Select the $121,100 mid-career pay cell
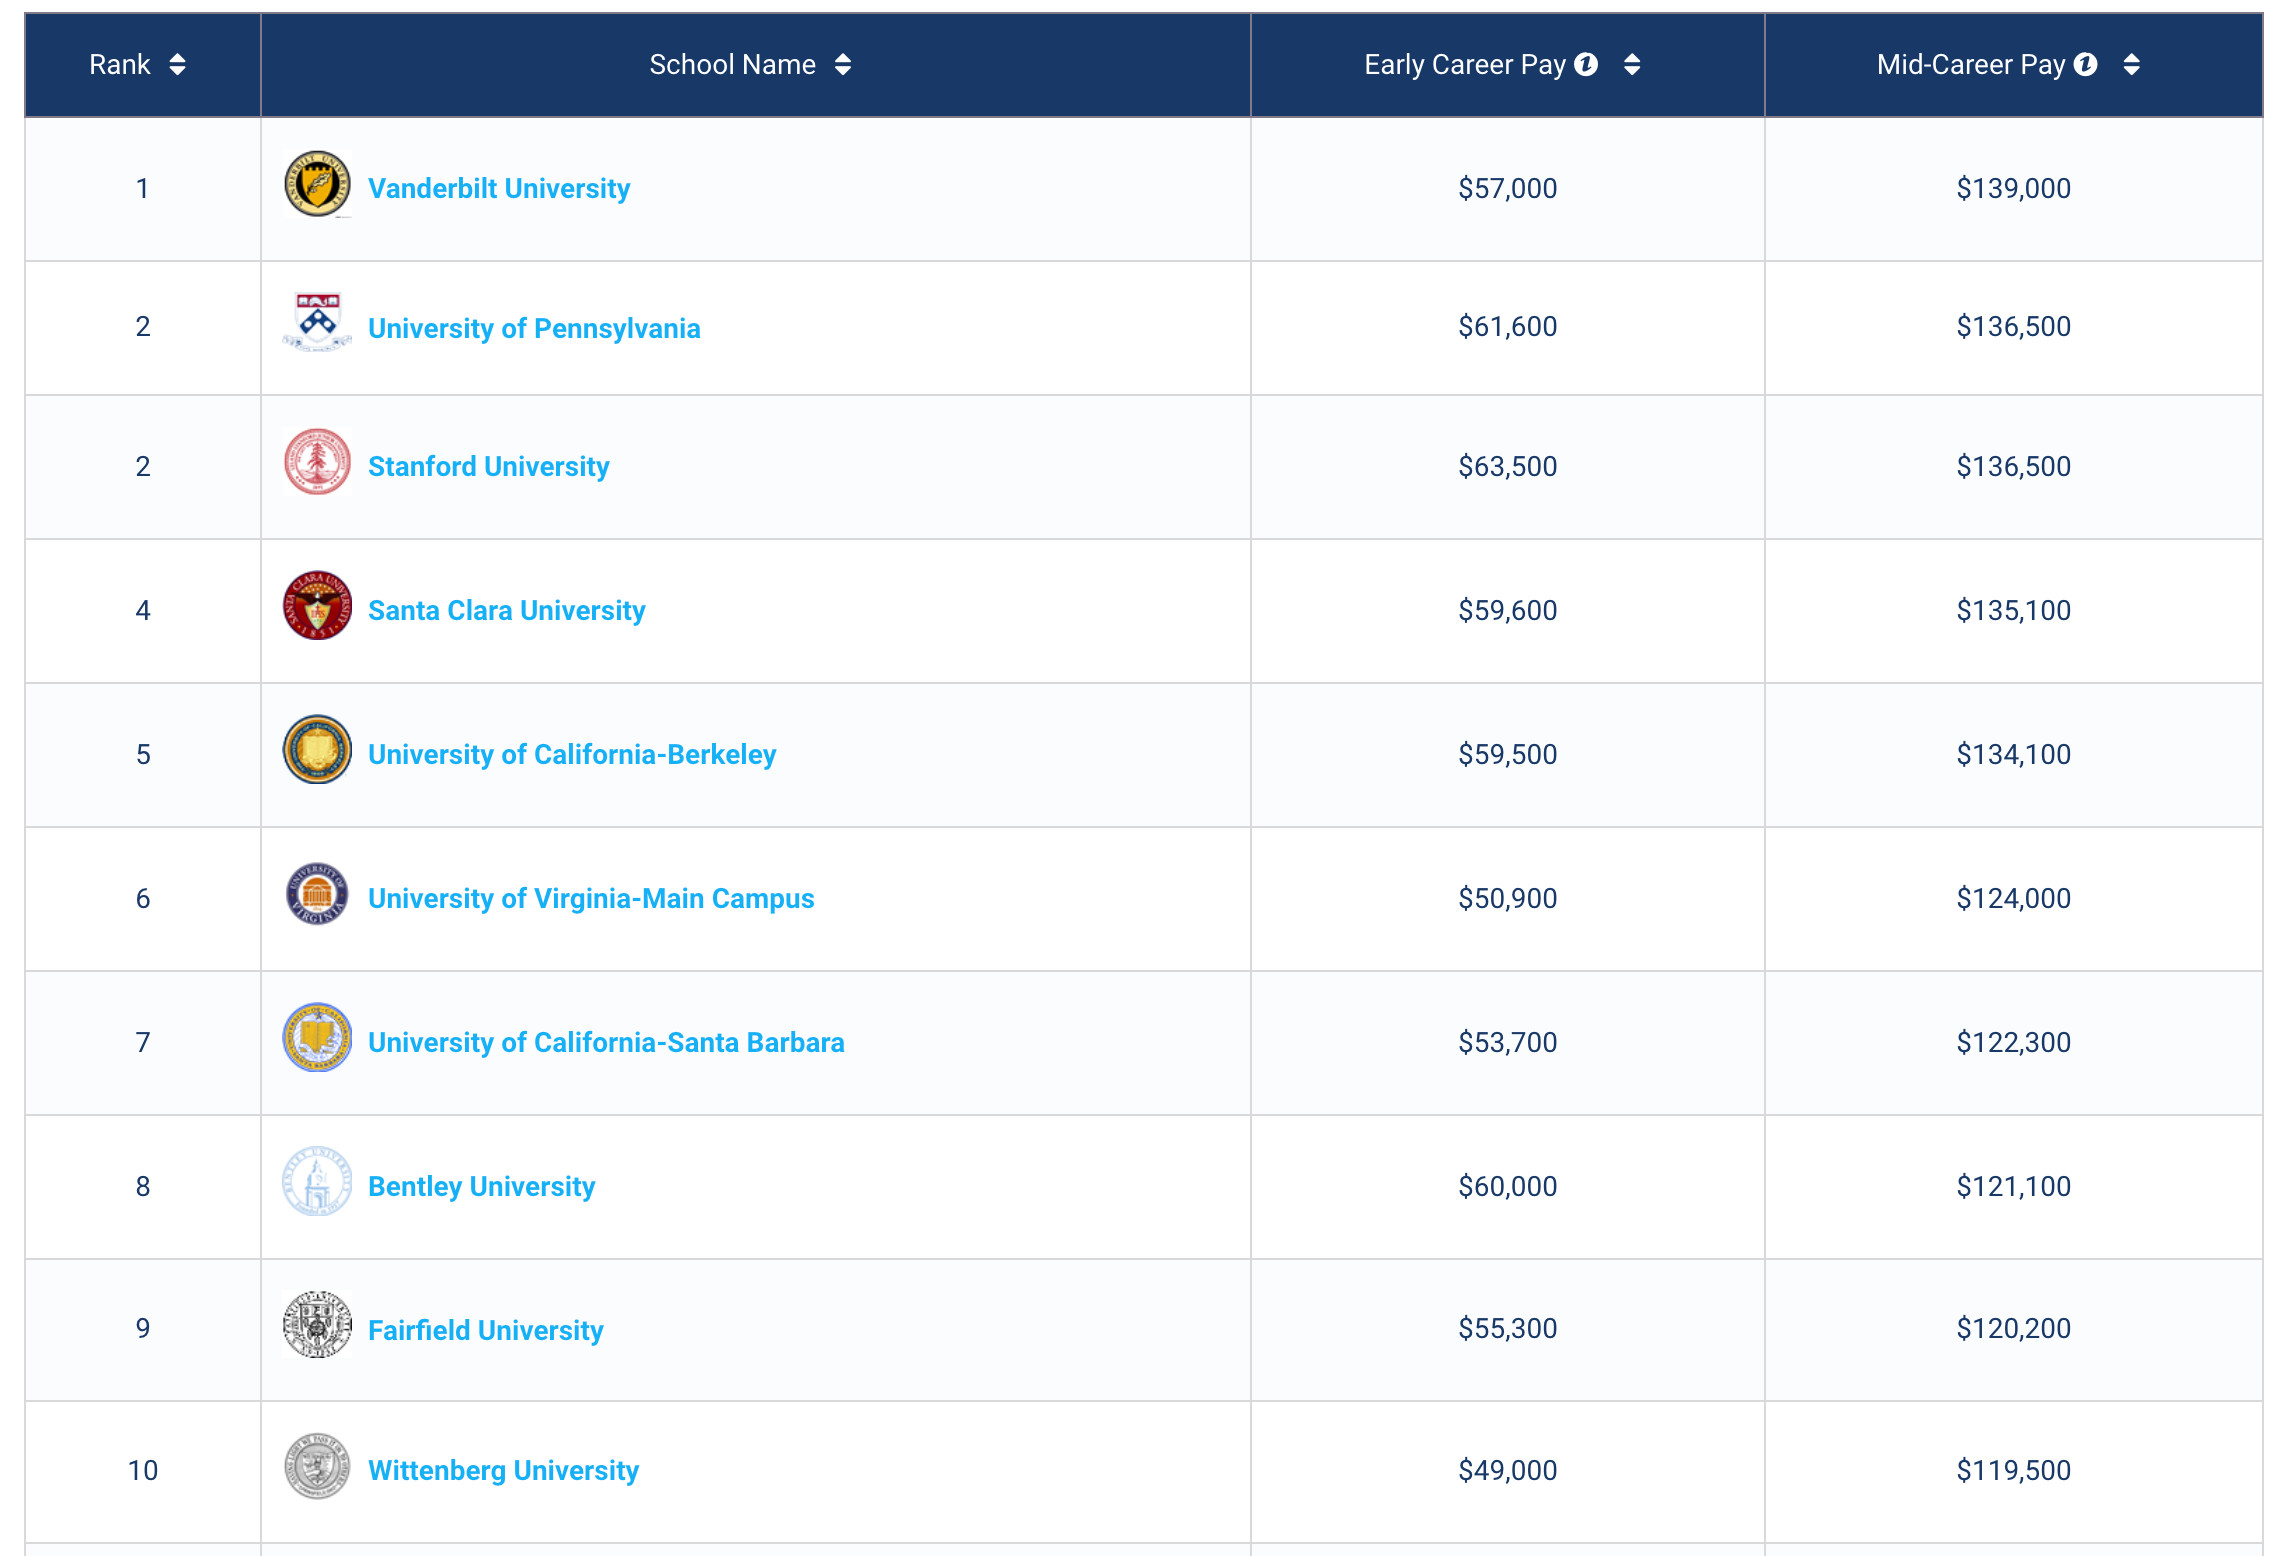Viewport: 2288px width, 1556px height. point(2014,1187)
